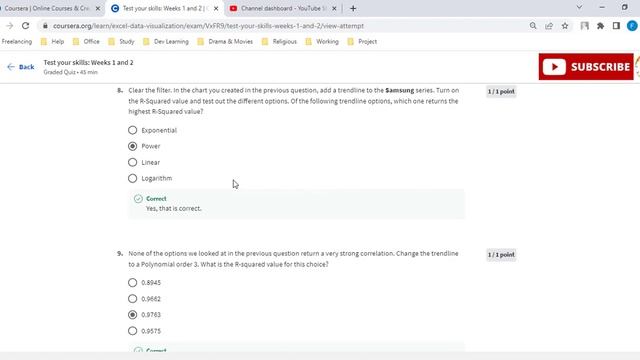
Task: Click 'Graded Quiz • 45 min' subtitle
Action: tap(71, 72)
